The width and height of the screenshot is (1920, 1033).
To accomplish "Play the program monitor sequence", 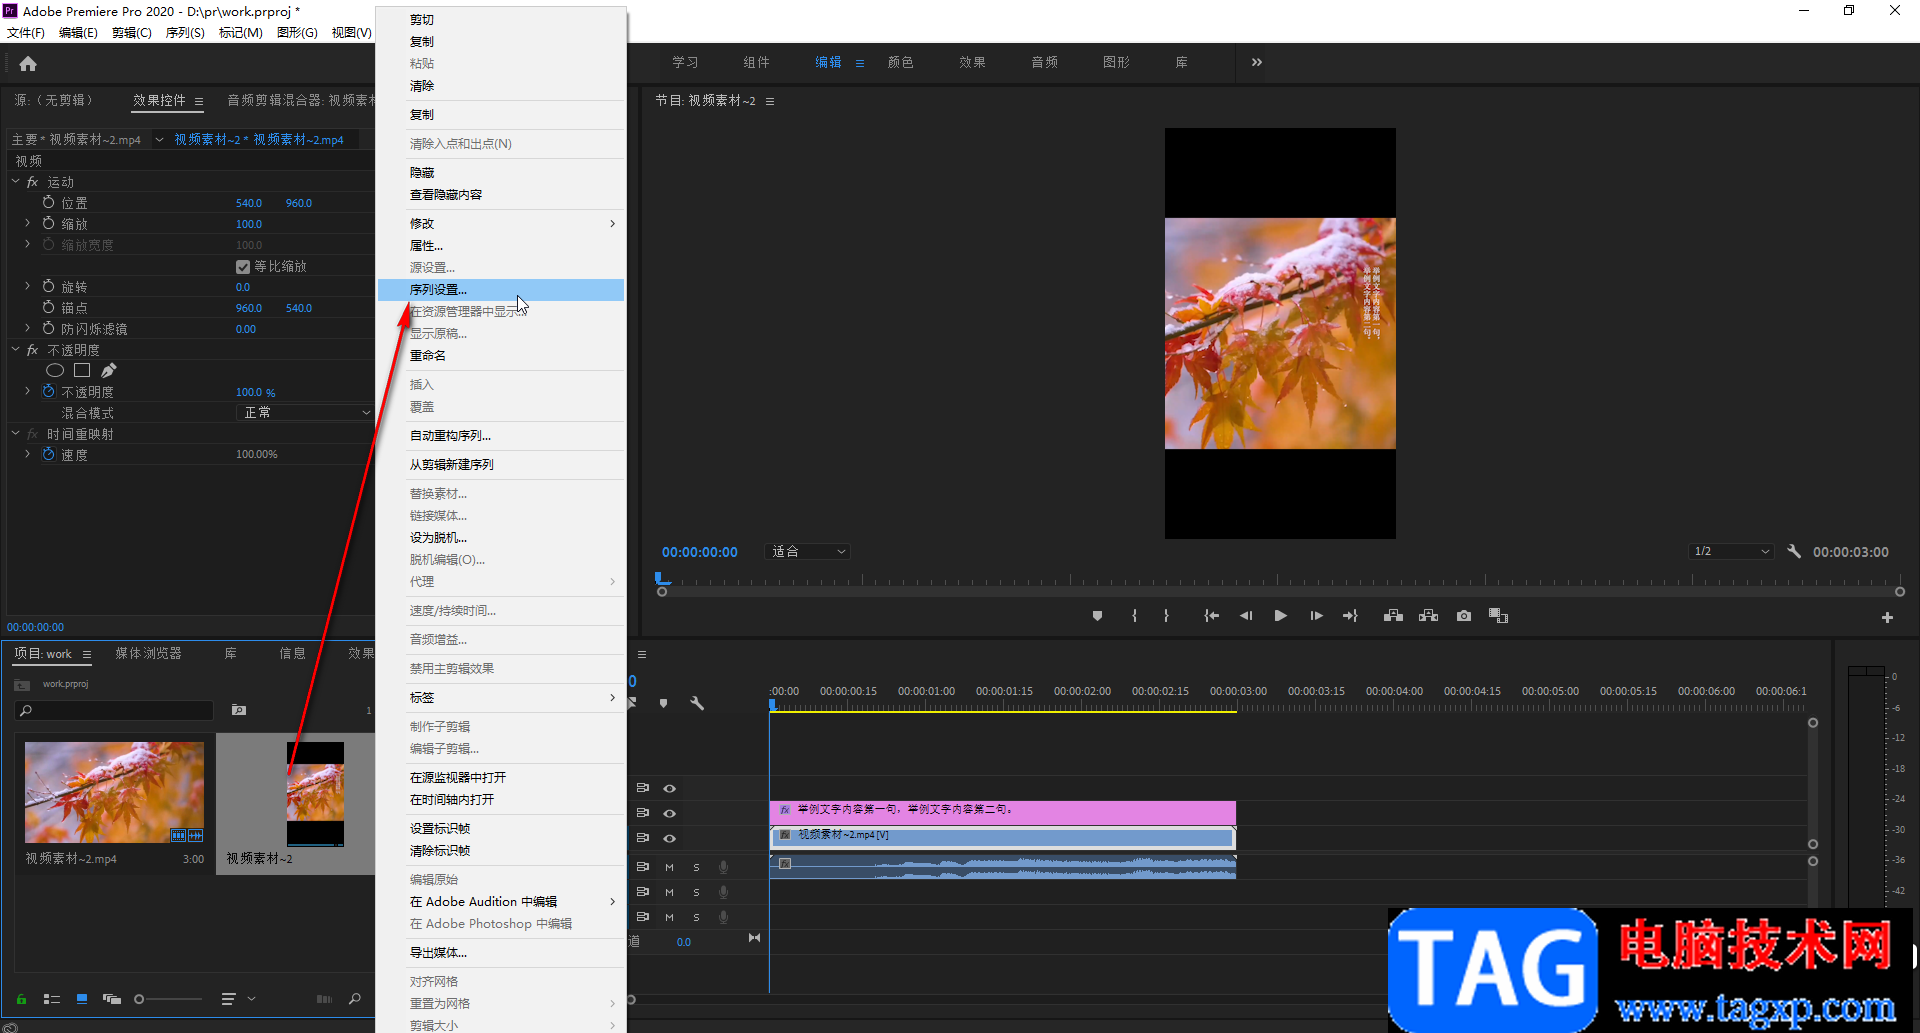I will pyautogui.click(x=1280, y=616).
